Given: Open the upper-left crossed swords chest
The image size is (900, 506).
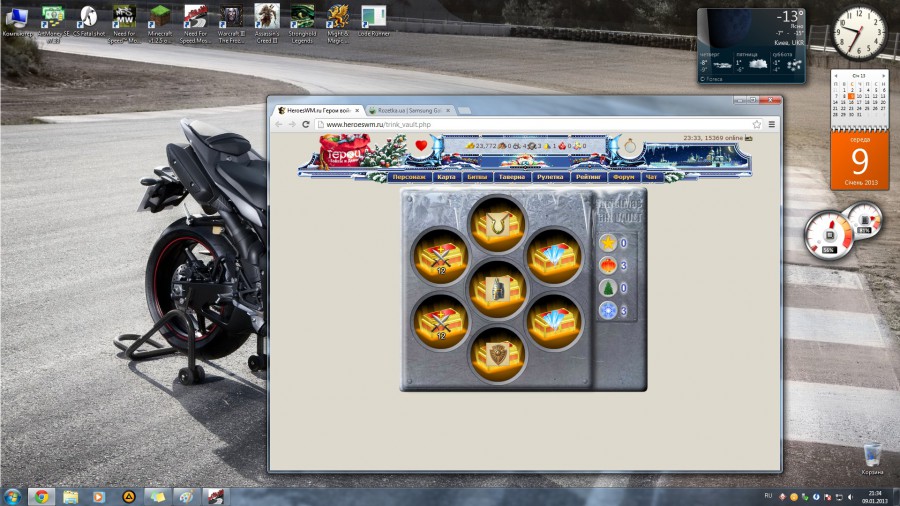Looking at the screenshot, I should pyautogui.click(x=440, y=256).
